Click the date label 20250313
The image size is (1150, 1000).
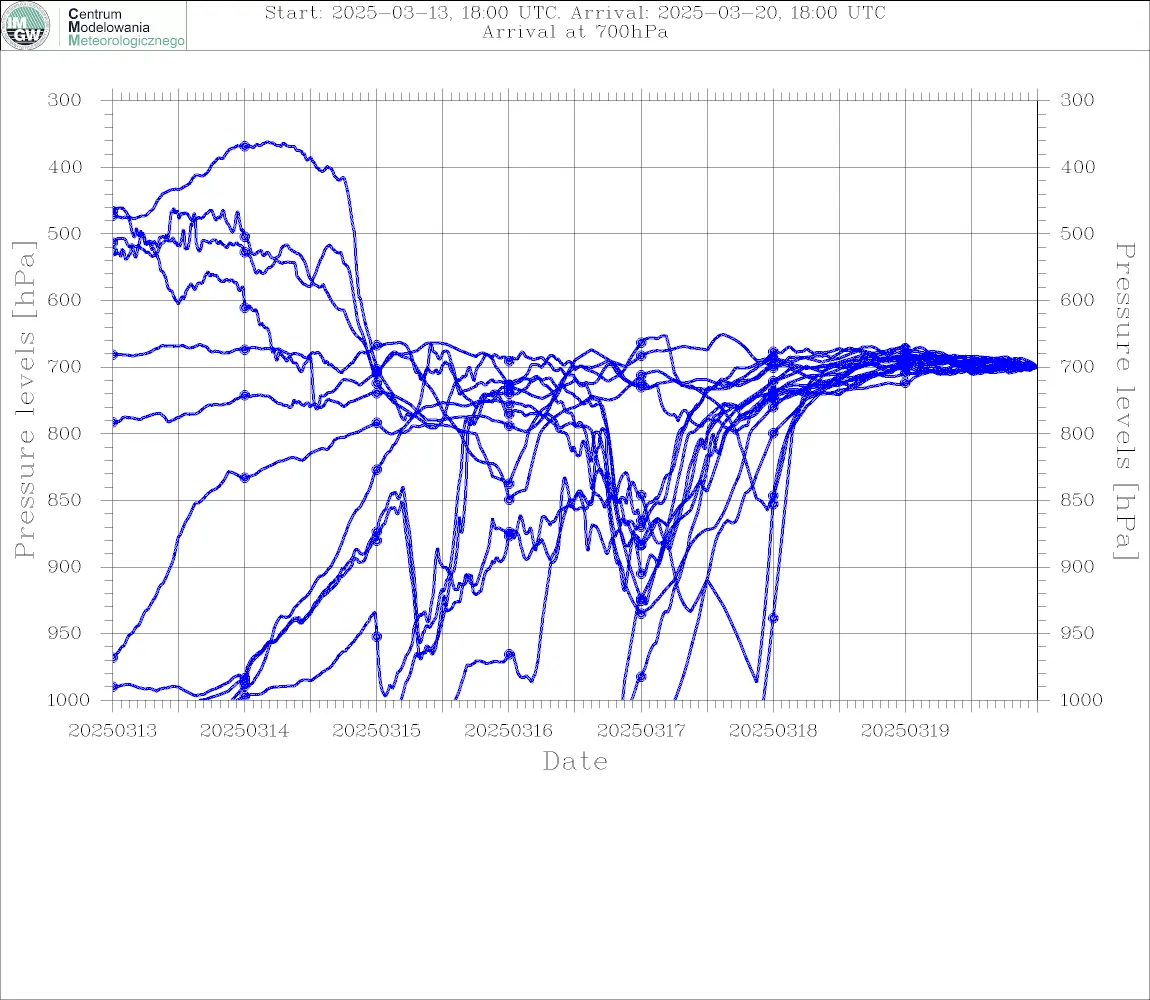(x=112, y=731)
